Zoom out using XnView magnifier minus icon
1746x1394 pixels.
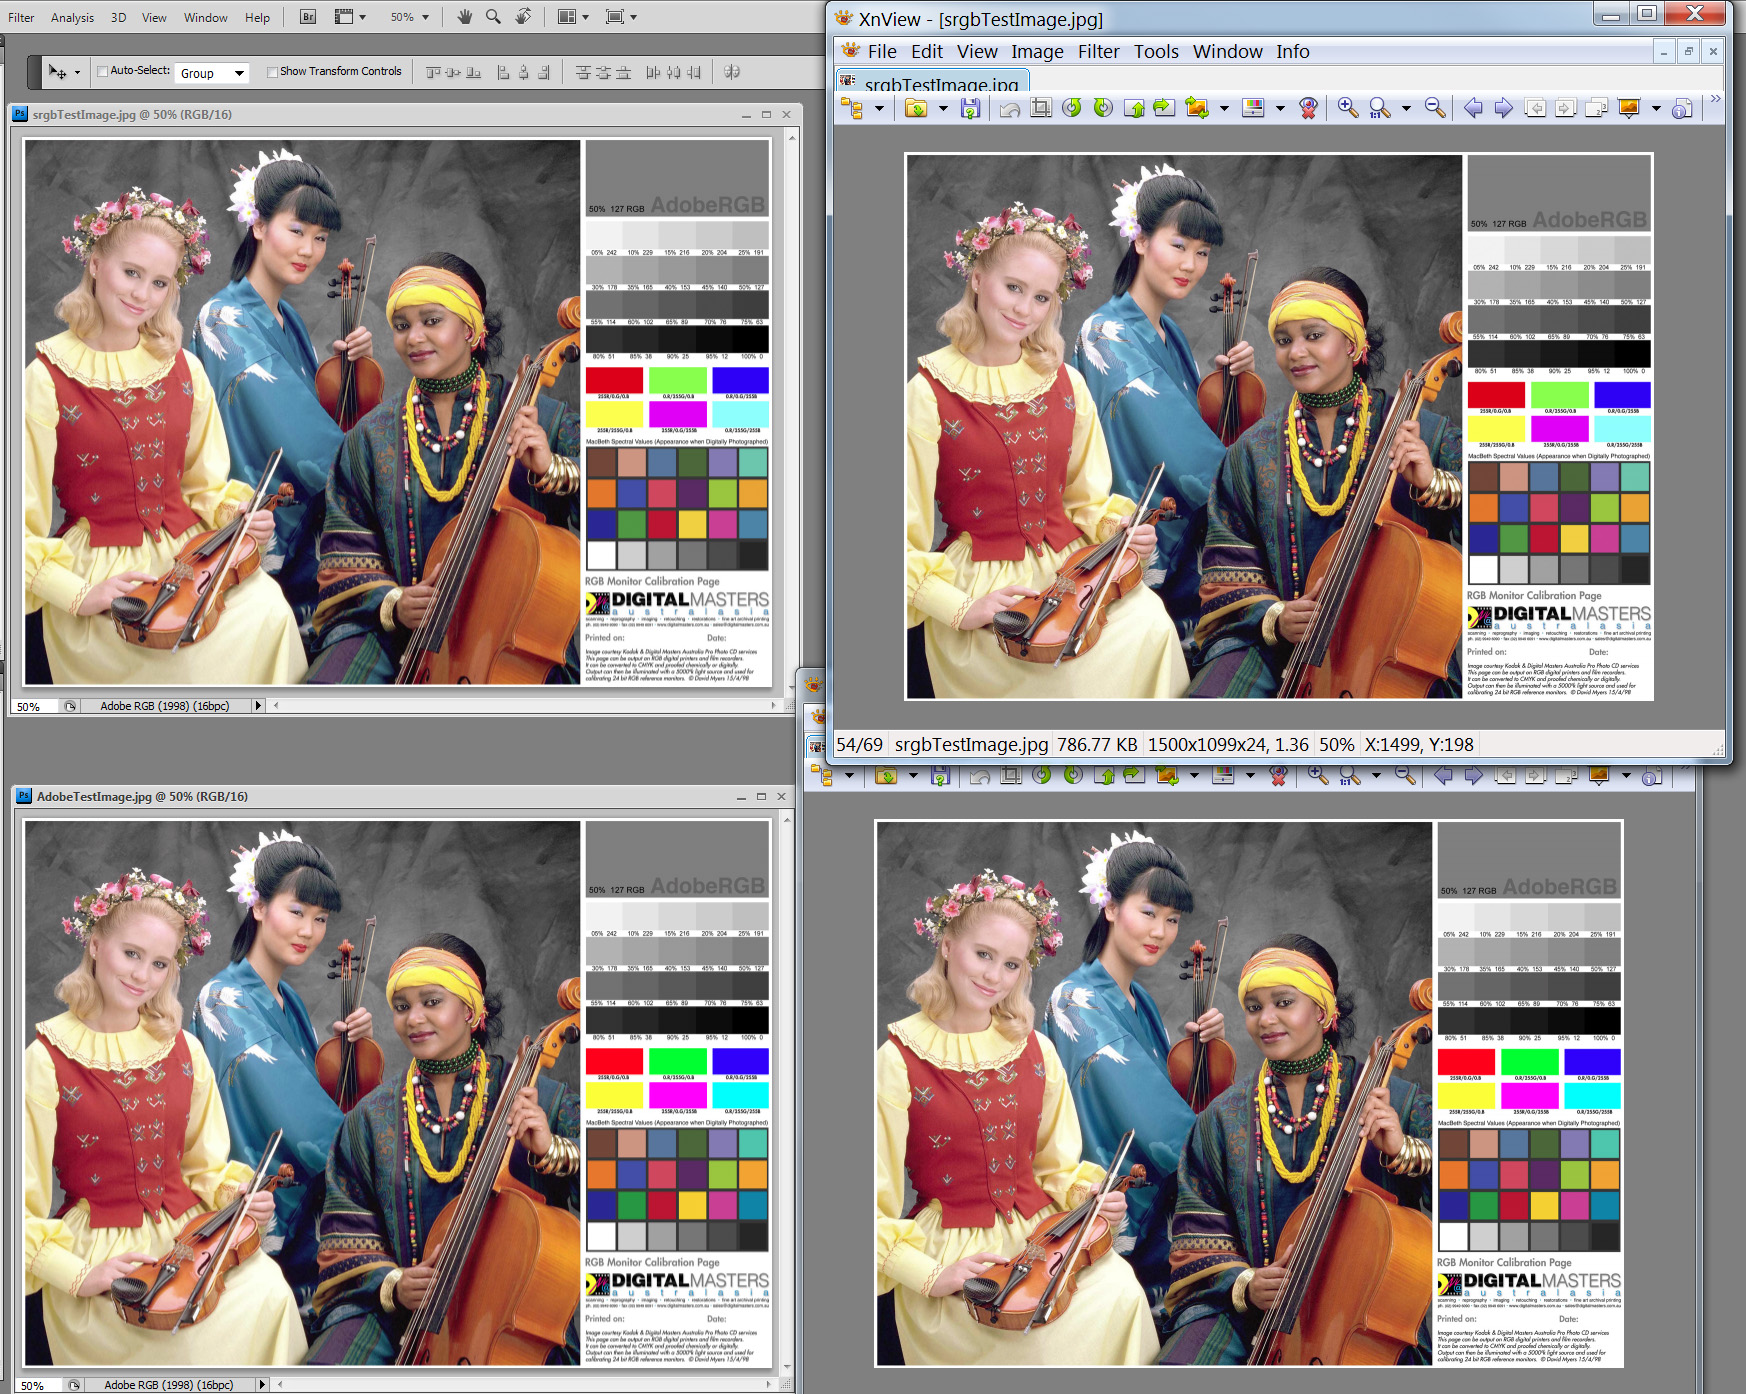[x=1434, y=108]
